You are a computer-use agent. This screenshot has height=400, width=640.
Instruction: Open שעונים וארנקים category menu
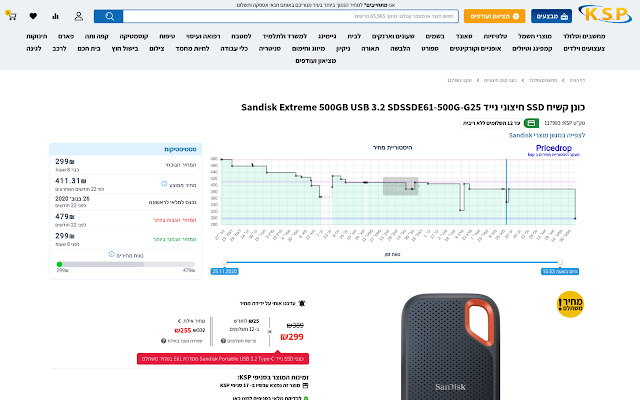393,36
